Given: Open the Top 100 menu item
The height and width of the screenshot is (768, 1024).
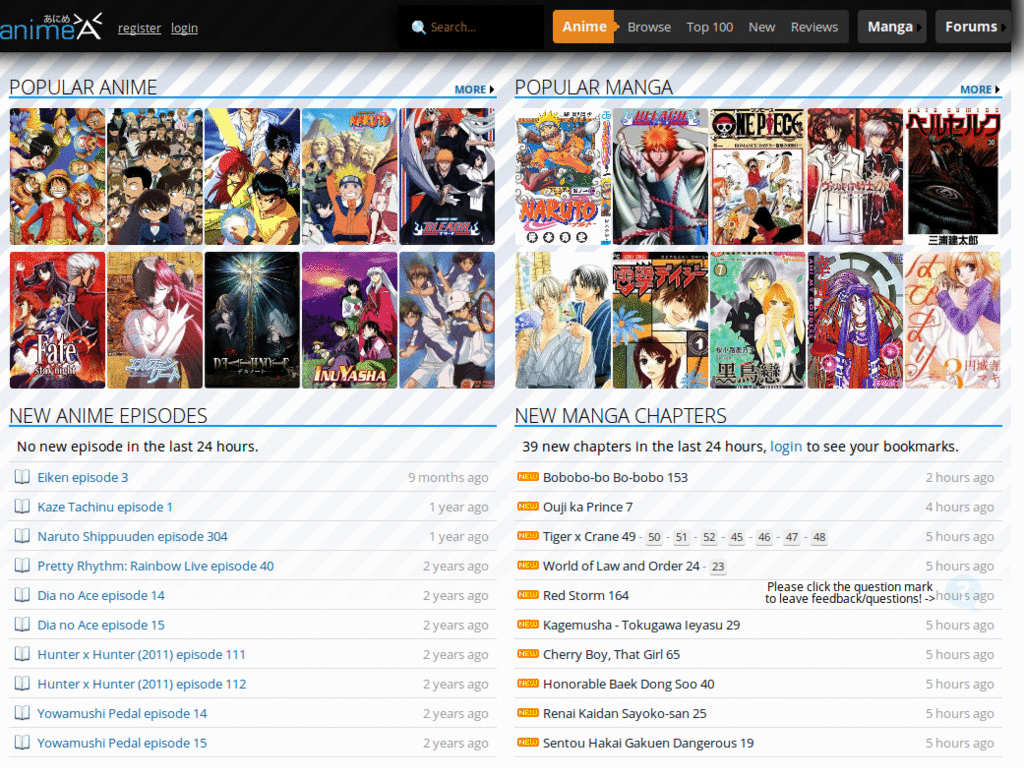Looking at the screenshot, I should [x=709, y=27].
